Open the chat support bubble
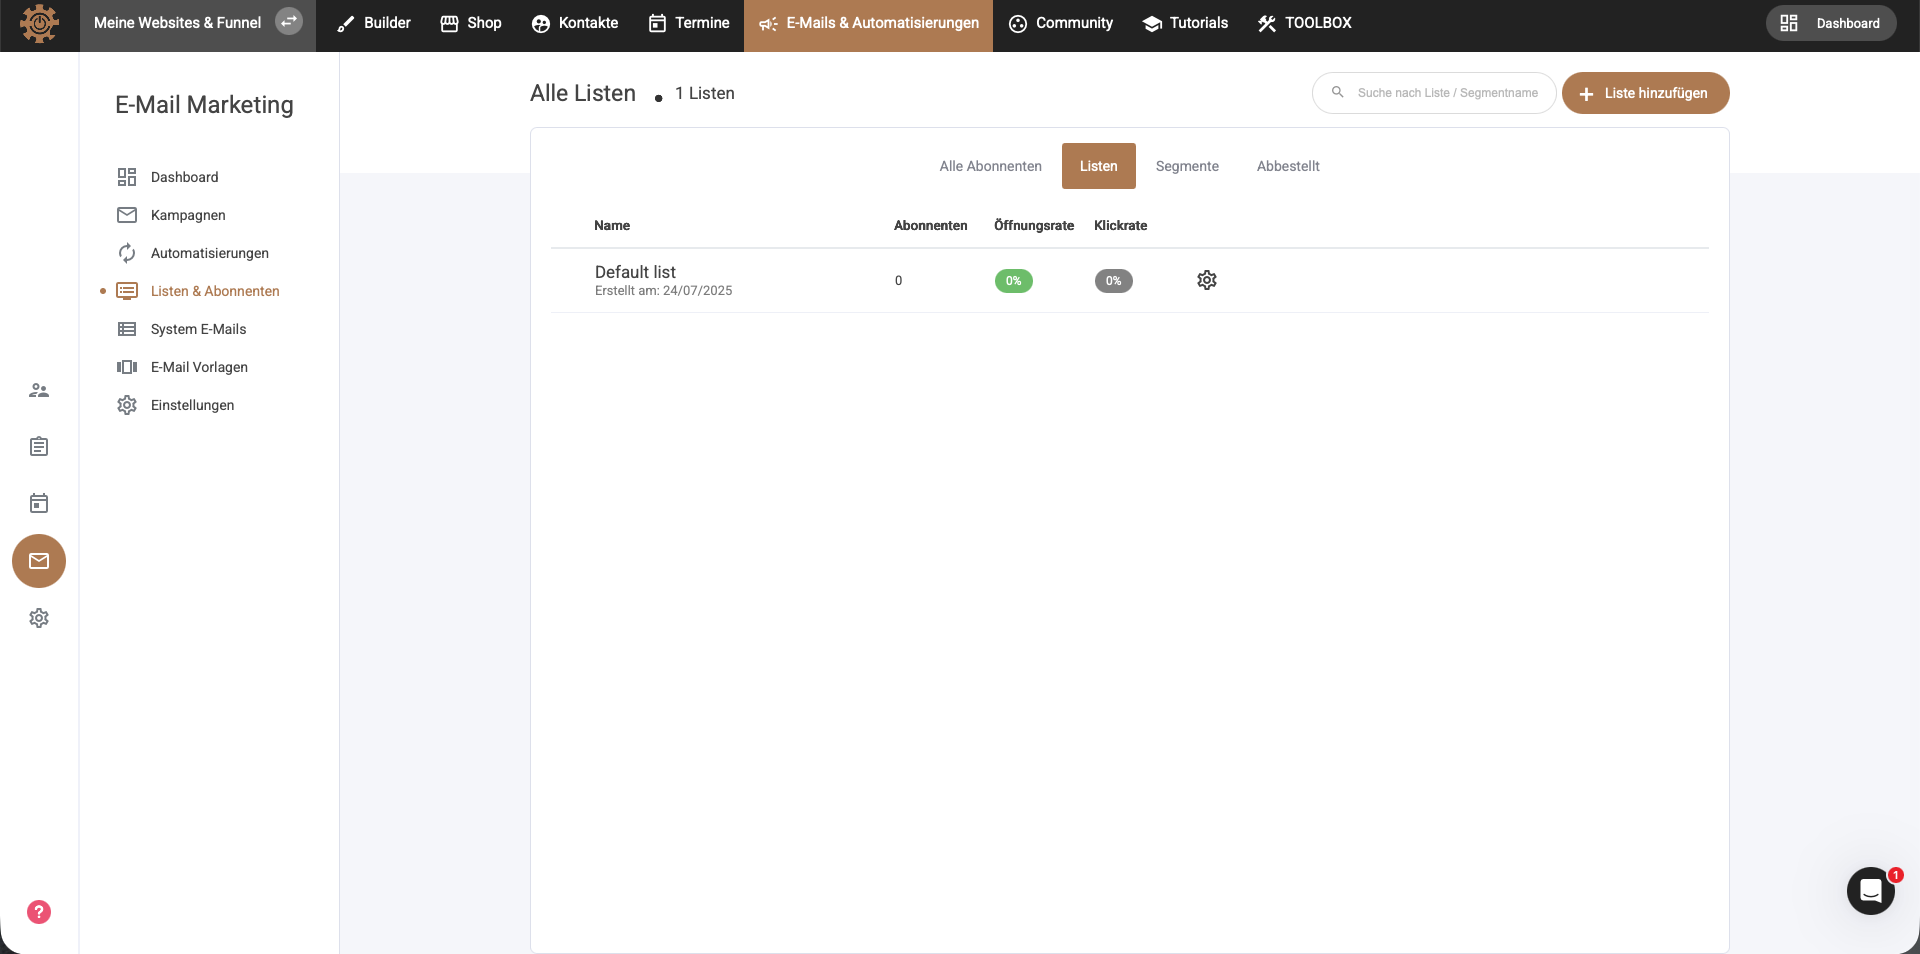The height and width of the screenshot is (954, 1920). (1870, 890)
